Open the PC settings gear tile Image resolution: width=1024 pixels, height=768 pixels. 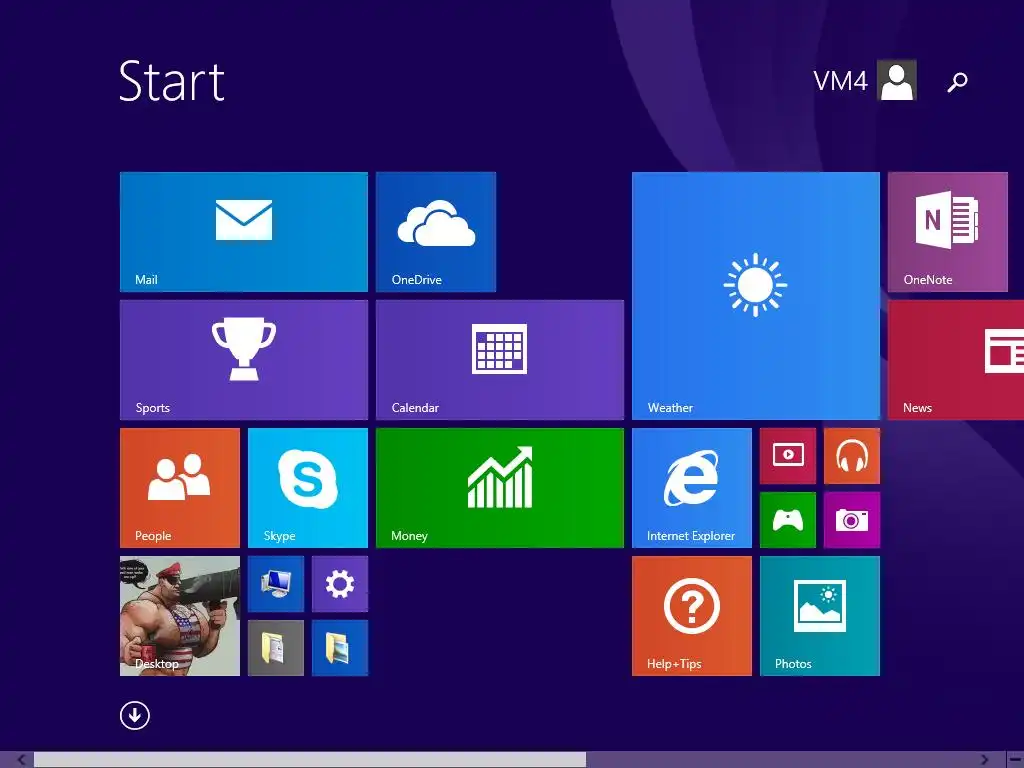tap(340, 584)
